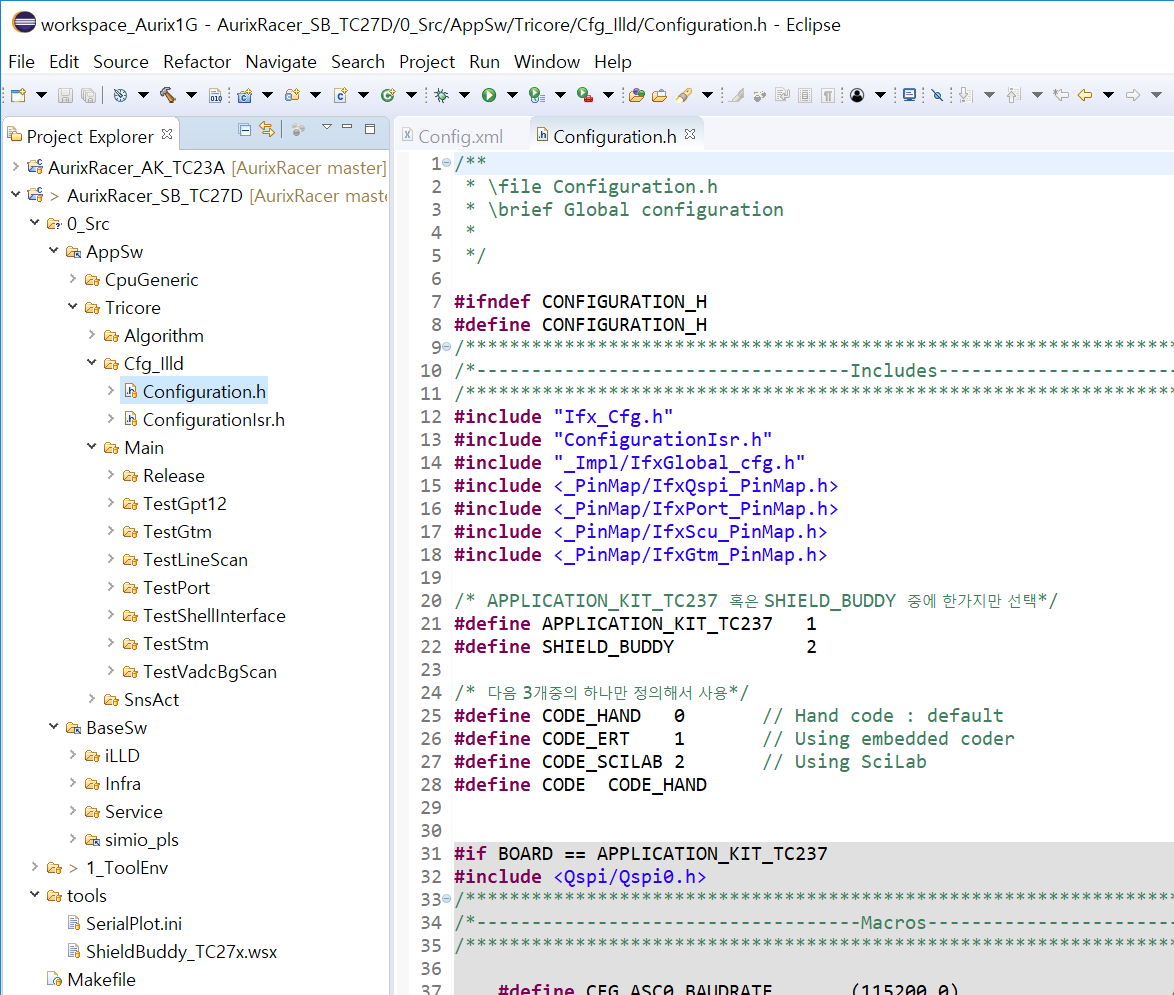Click the Save All toolbar icon
The height and width of the screenshot is (995, 1174).
pos(88,95)
